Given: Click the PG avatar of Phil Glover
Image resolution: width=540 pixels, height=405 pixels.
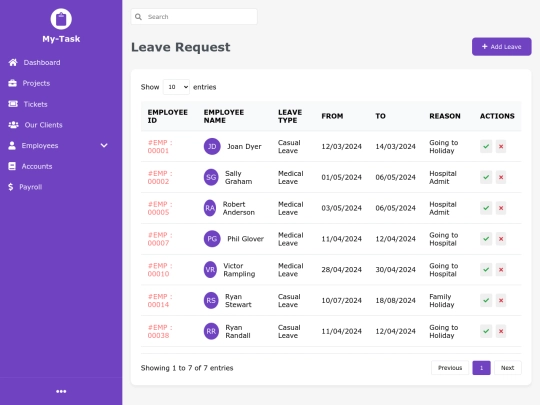Looking at the screenshot, I should 212,239.
